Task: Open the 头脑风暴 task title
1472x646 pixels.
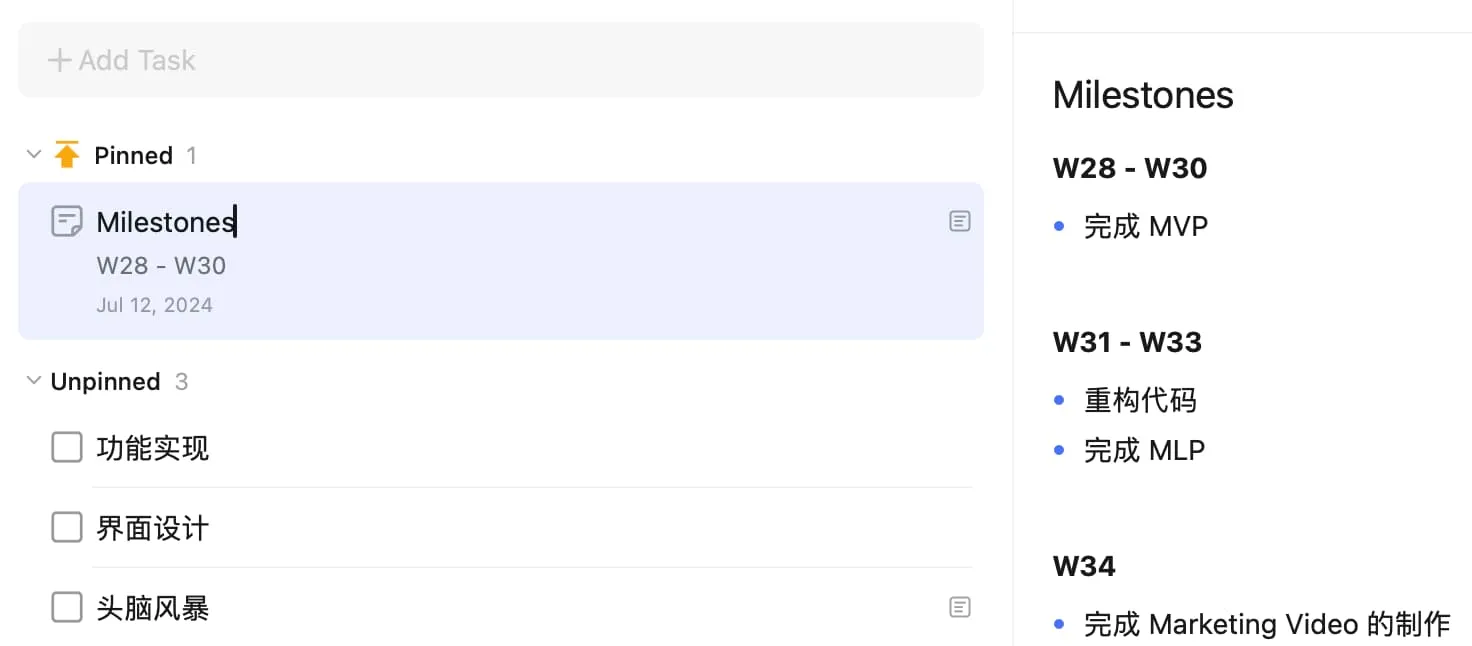Action: 153,607
